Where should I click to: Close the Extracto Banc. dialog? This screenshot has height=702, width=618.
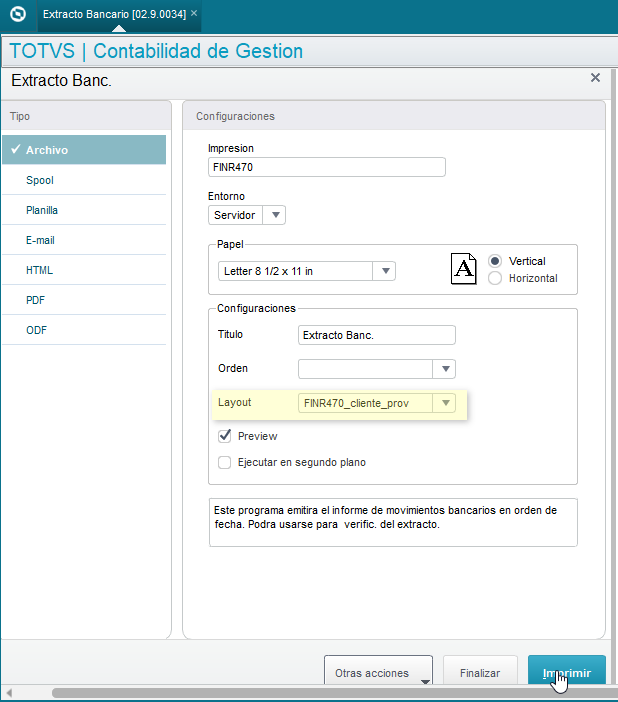click(595, 77)
